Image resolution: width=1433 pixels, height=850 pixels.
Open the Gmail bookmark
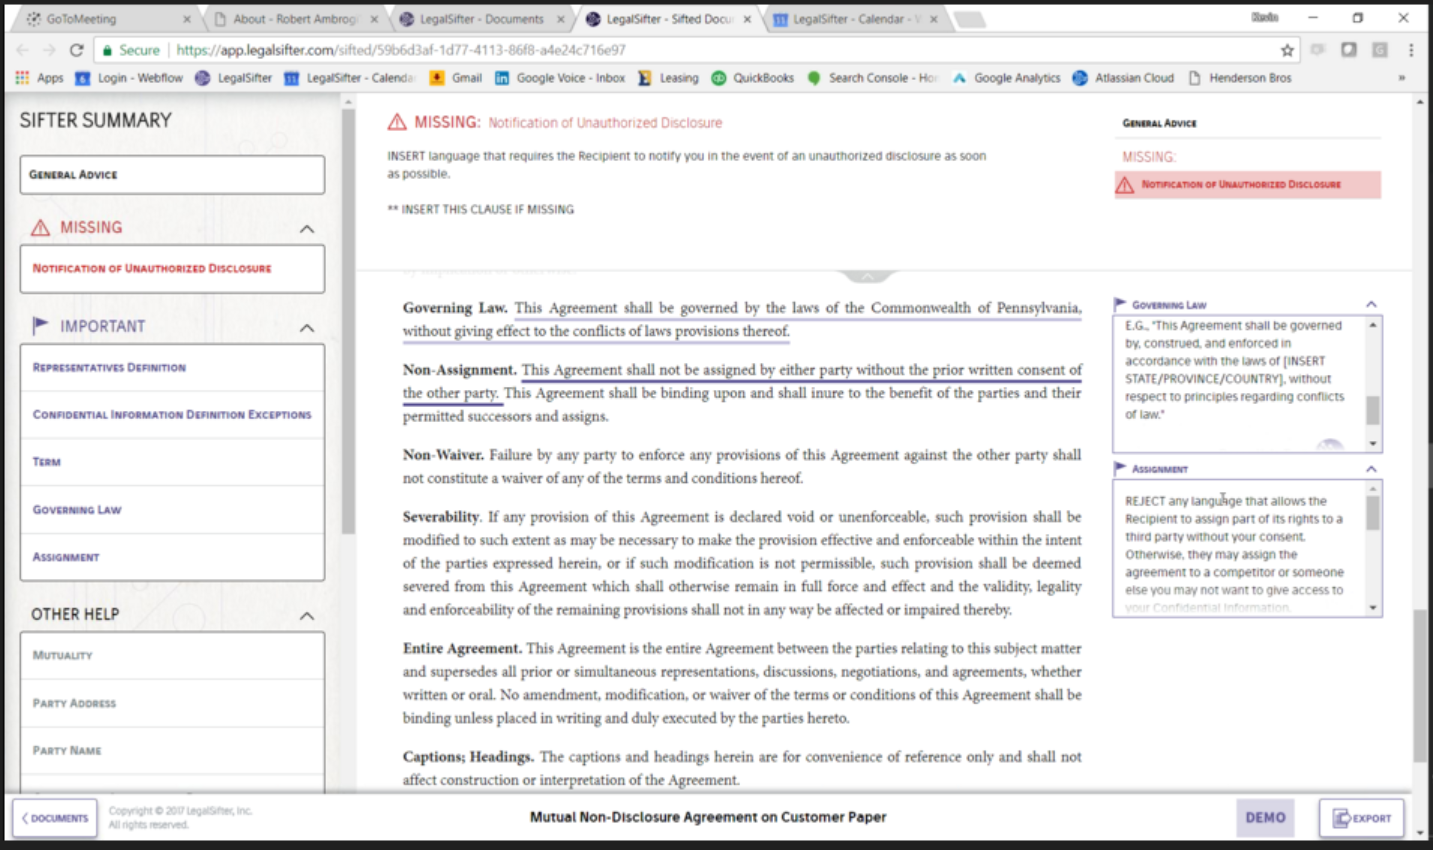456,78
